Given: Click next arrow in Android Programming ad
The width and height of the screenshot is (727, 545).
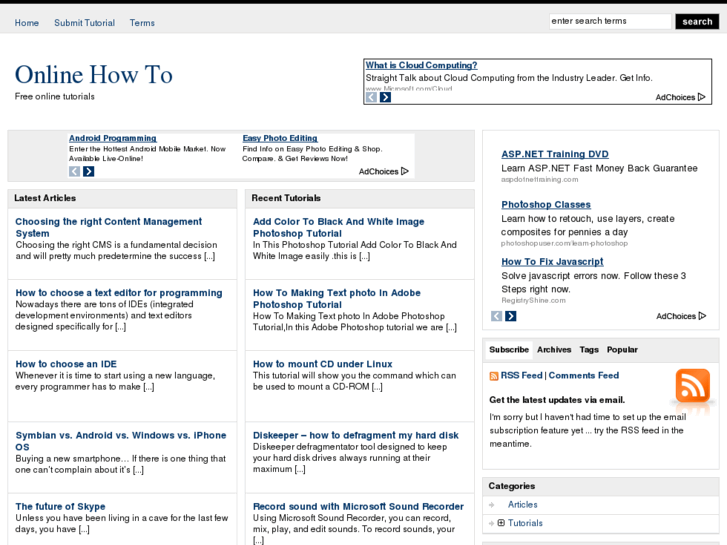Looking at the screenshot, I should (x=89, y=172).
